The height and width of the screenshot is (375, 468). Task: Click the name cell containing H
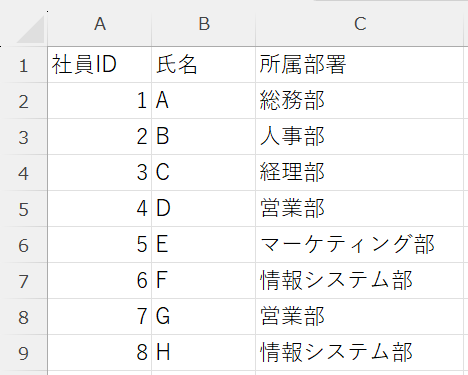click(204, 353)
